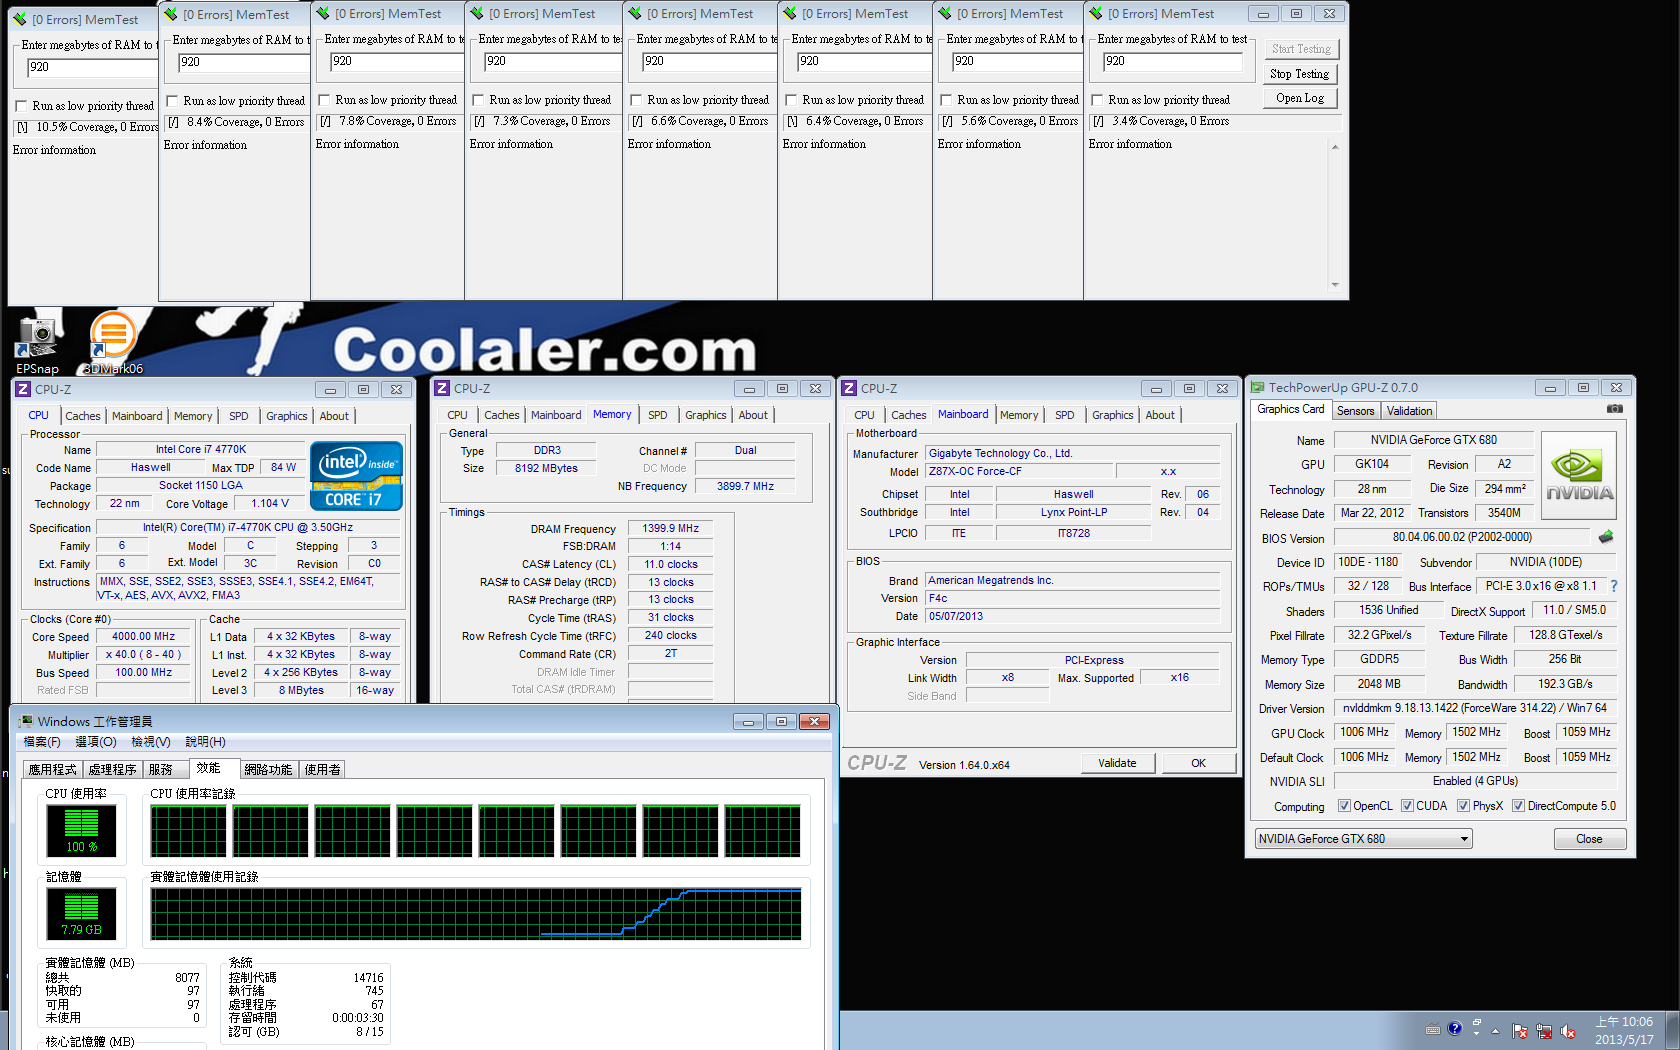Click the MemTest scrollbar down arrow
Viewport: 1680px width, 1050px height.
tap(1334, 285)
